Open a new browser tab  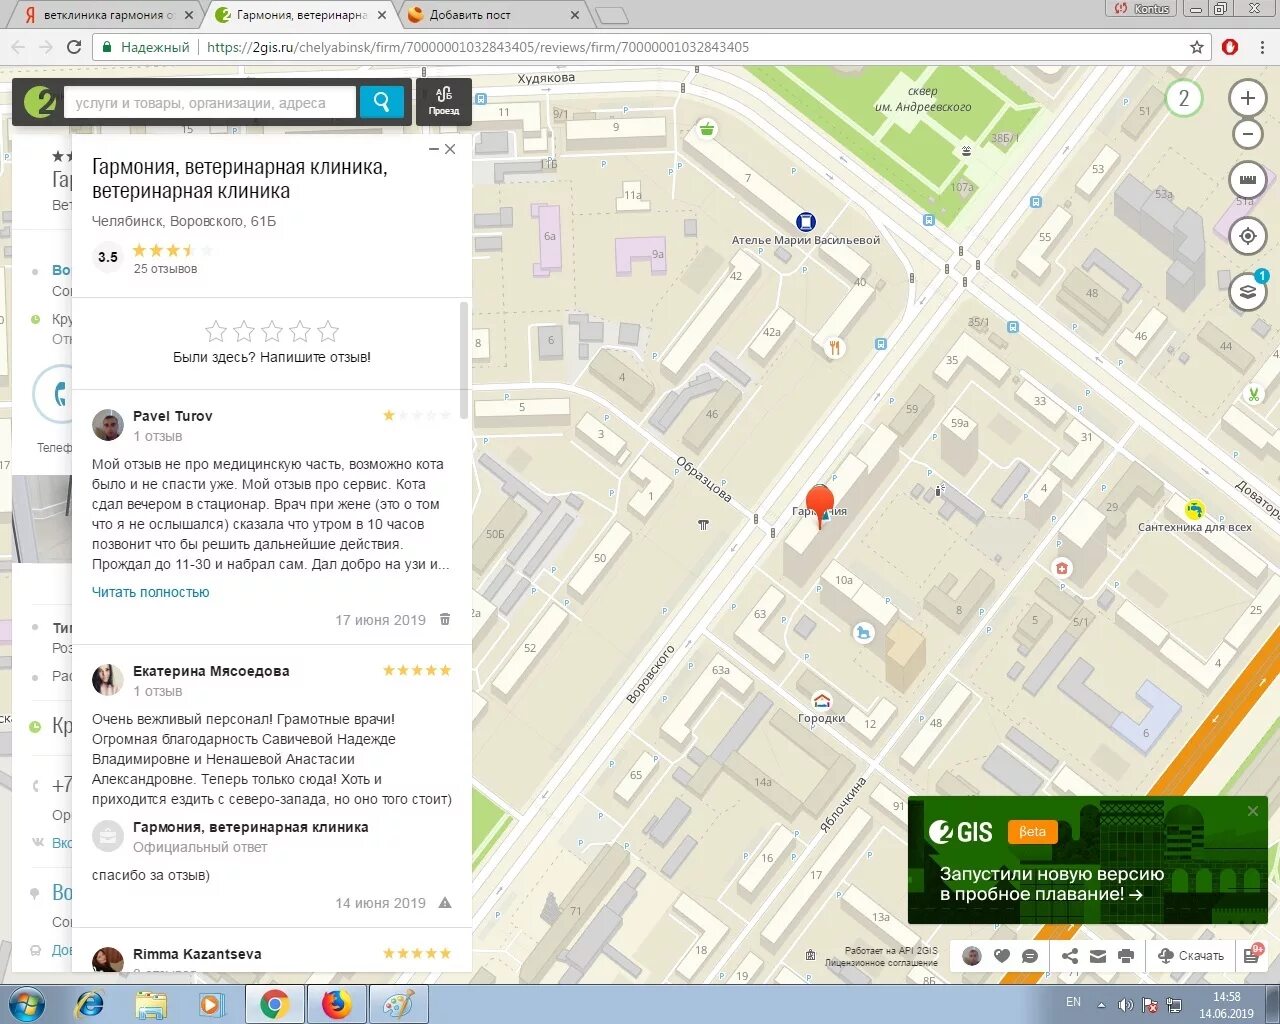610,15
